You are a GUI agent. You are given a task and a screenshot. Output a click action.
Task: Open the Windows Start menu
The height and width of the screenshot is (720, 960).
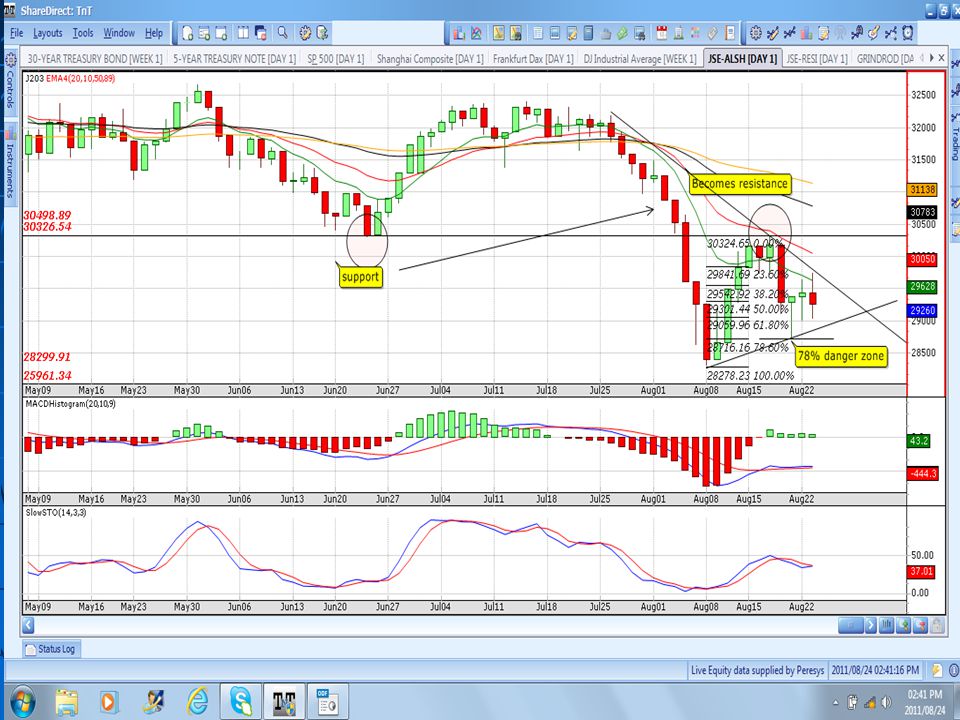pyautogui.click(x=21, y=702)
